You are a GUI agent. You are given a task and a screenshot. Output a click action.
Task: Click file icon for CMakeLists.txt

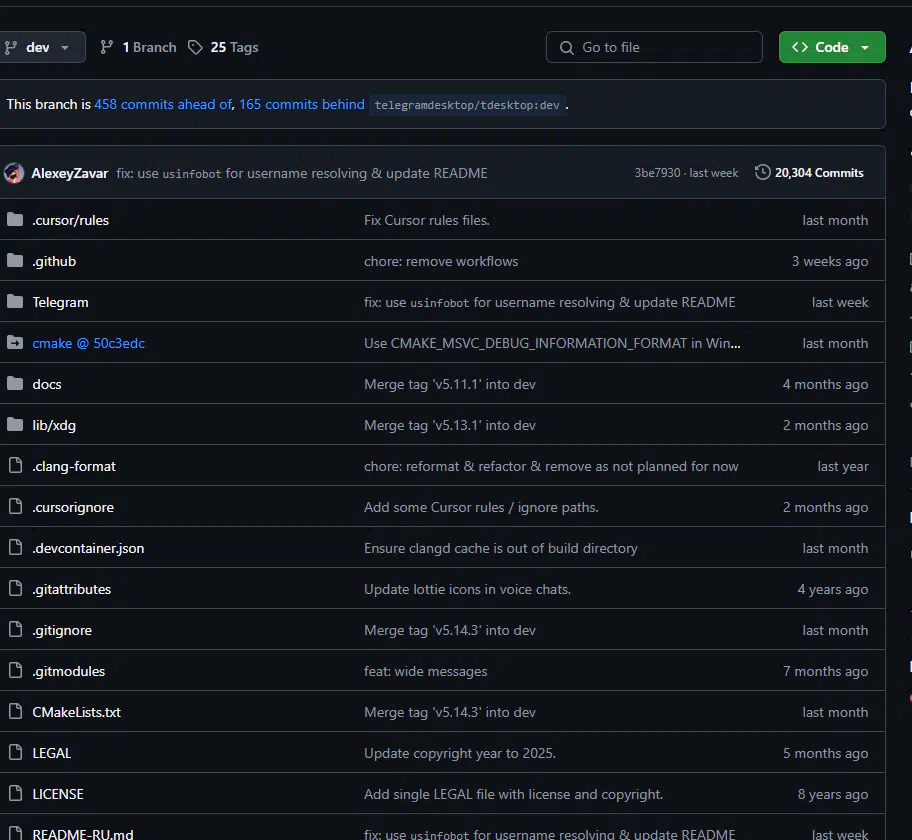[x=16, y=711]
